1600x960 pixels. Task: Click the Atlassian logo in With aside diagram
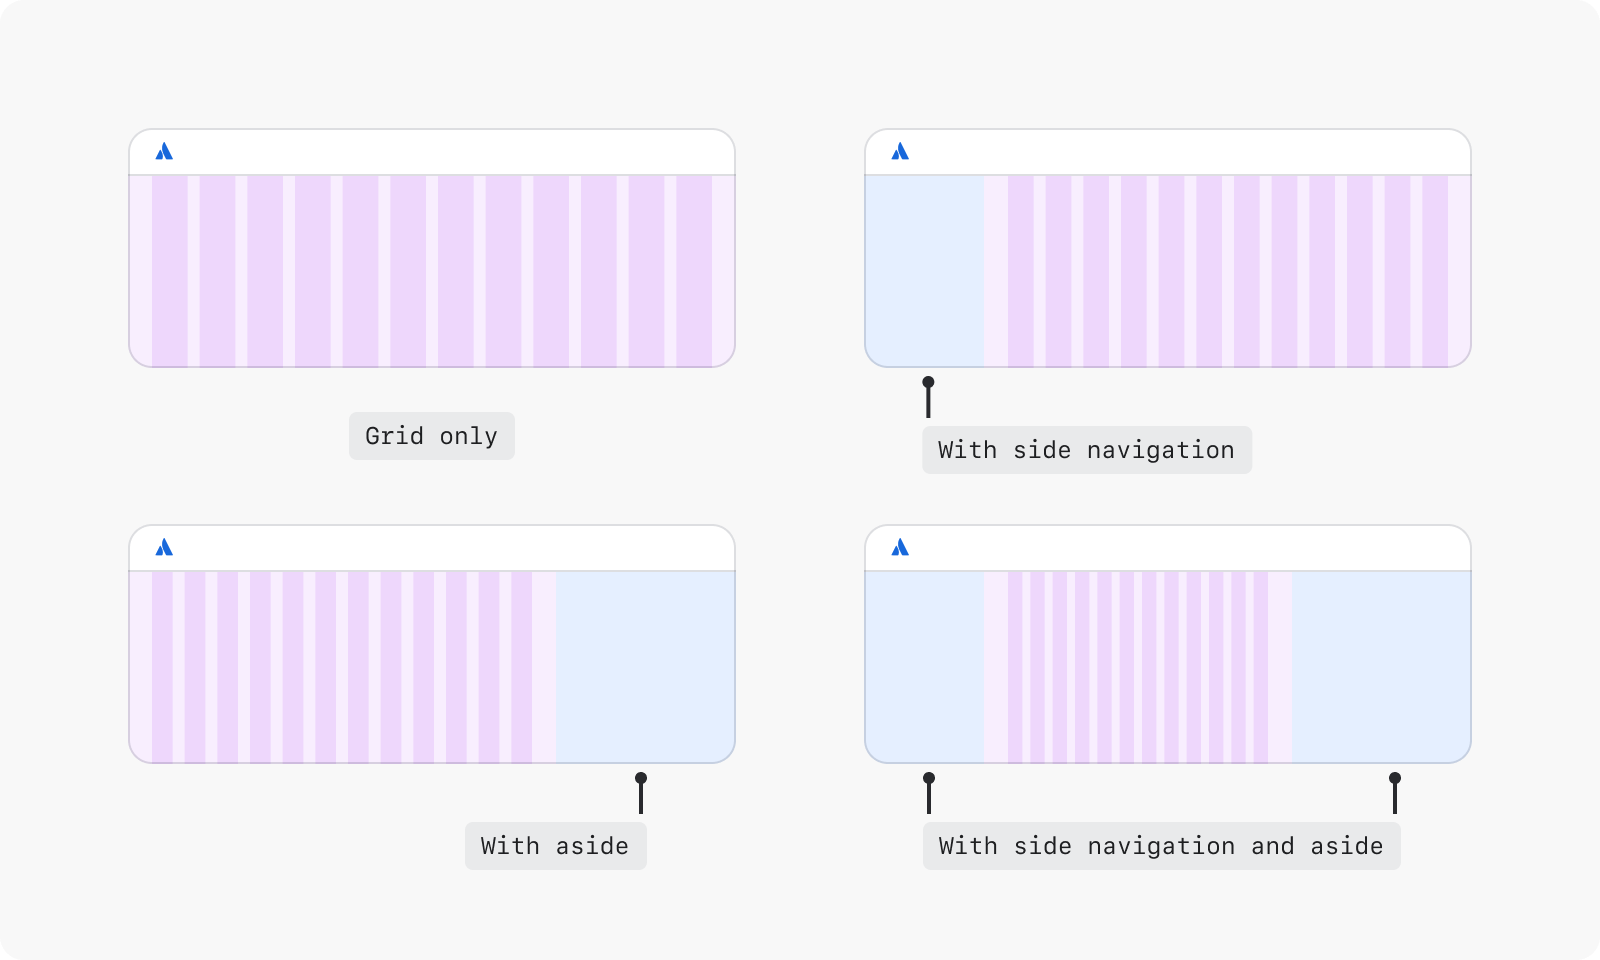164,547
